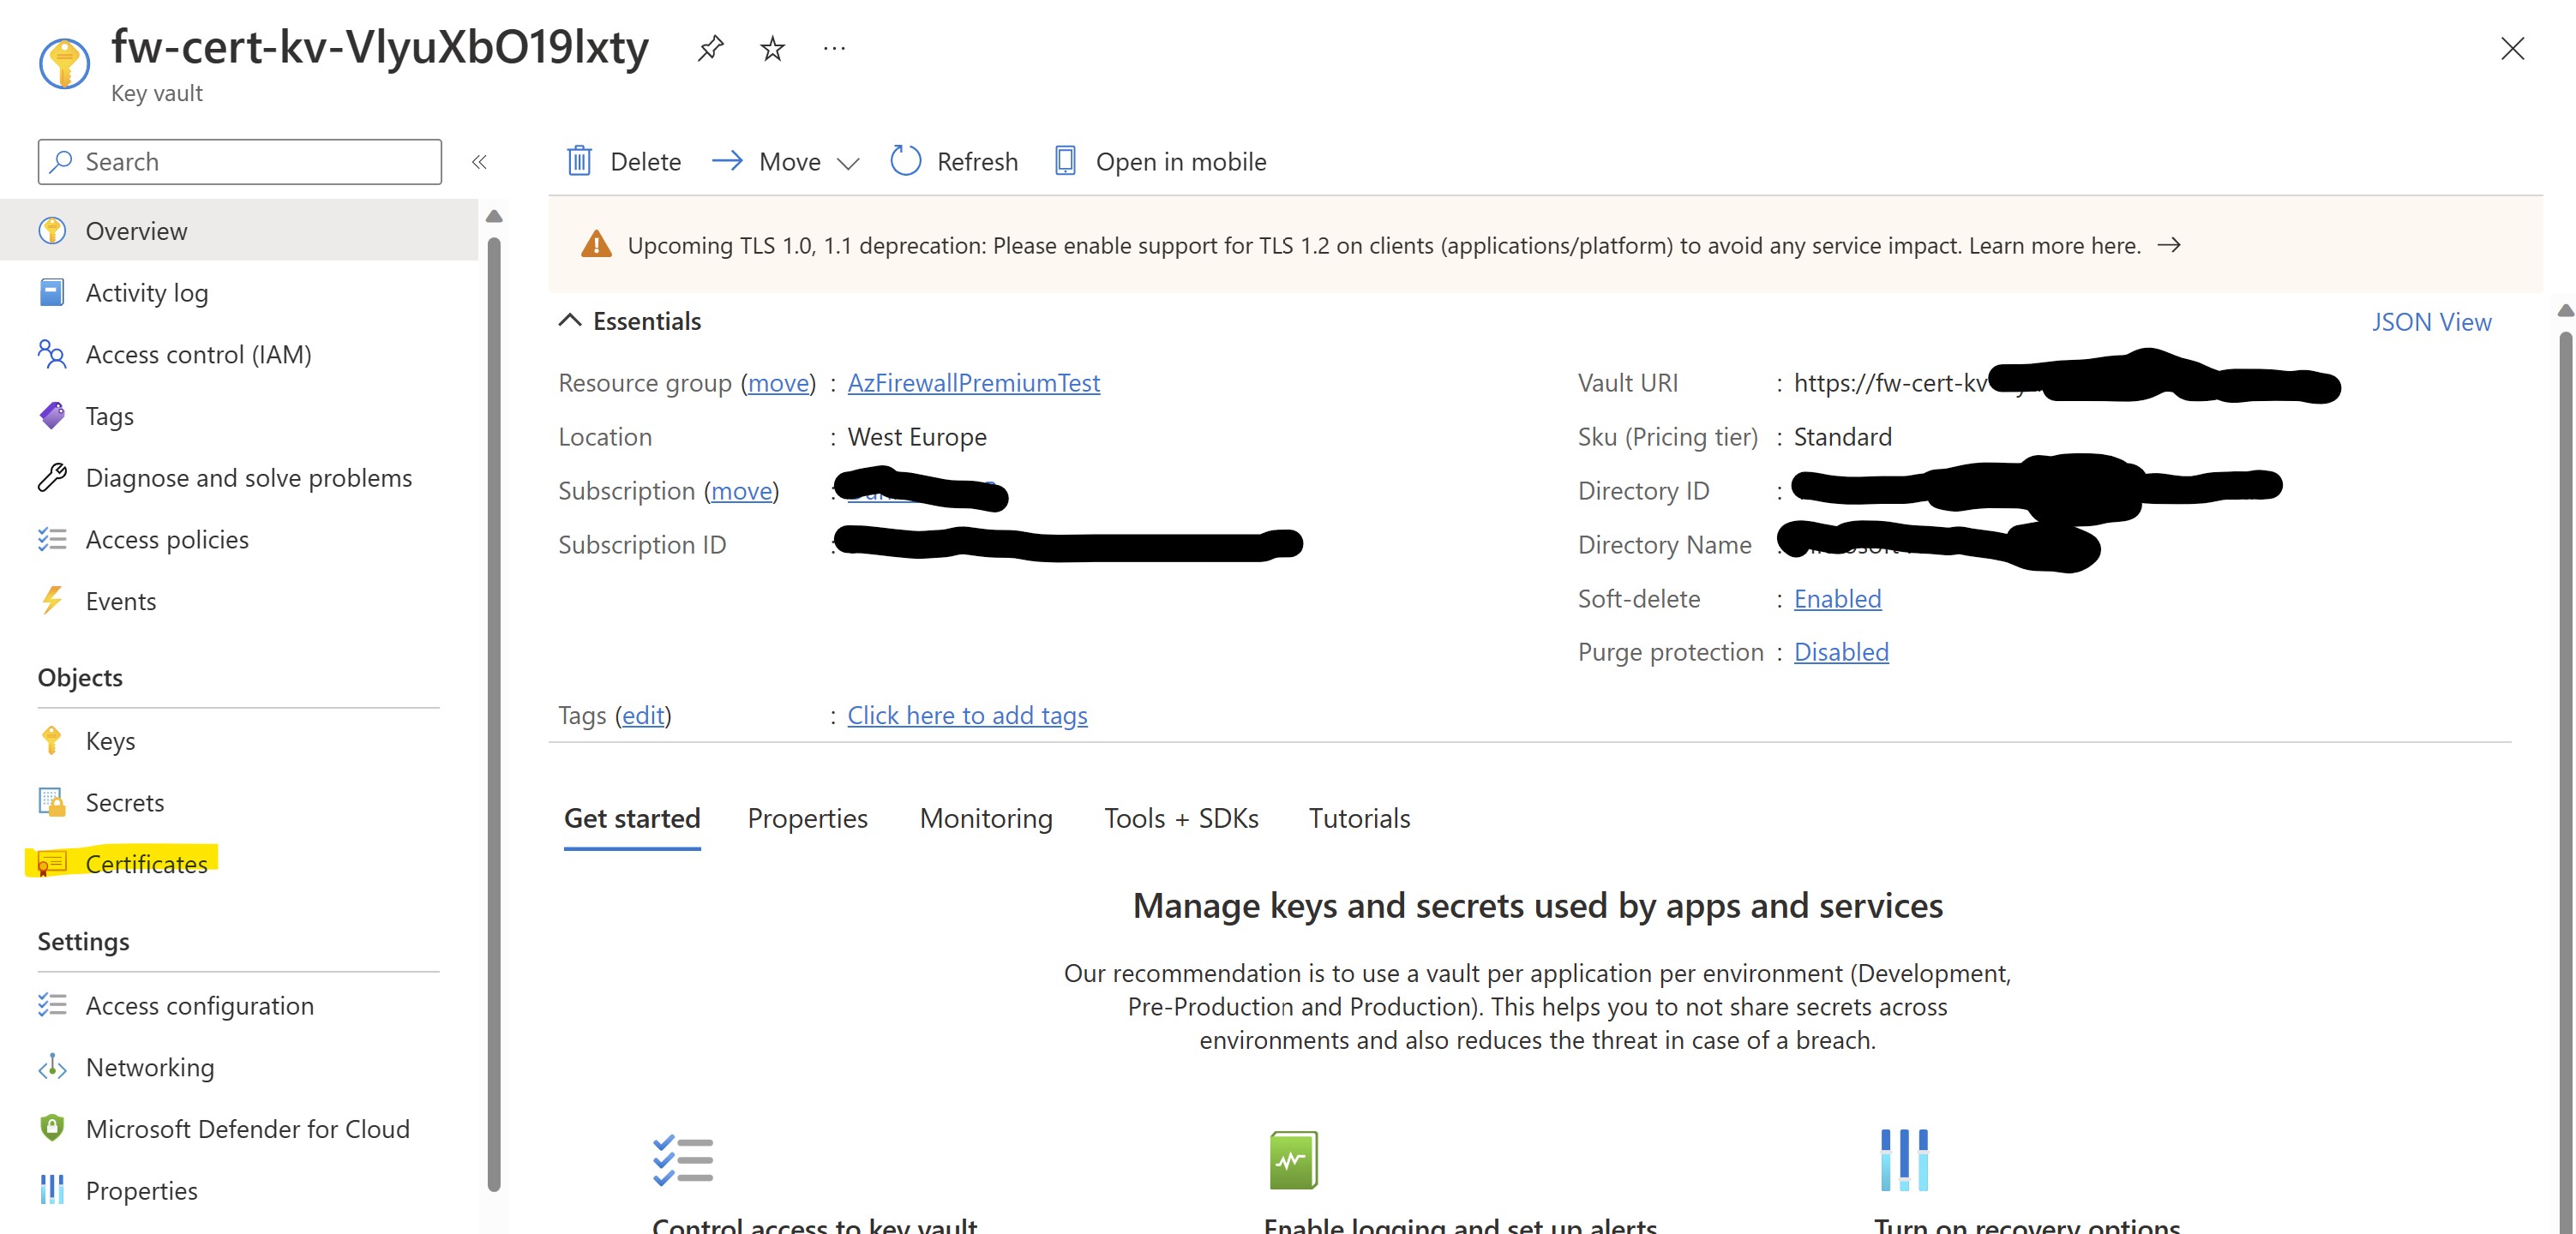Go to Secrets in Objects section

124,803
